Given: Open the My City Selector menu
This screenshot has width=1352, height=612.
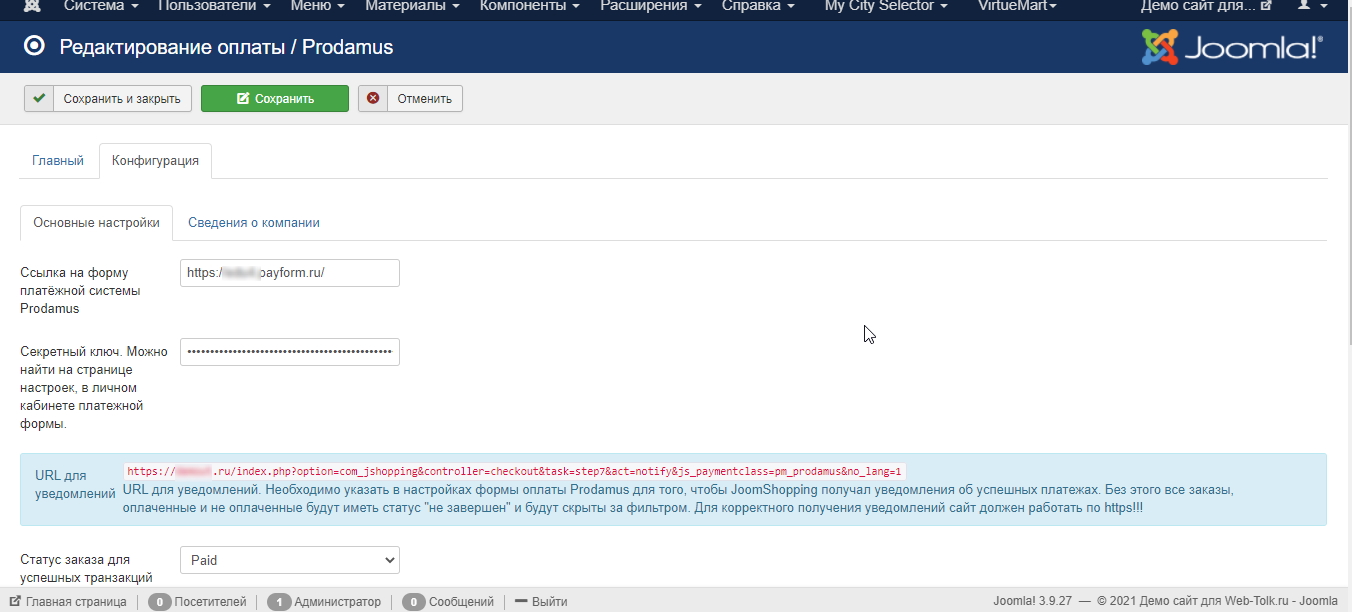Looking at the screenshot, I should [886, 6].
